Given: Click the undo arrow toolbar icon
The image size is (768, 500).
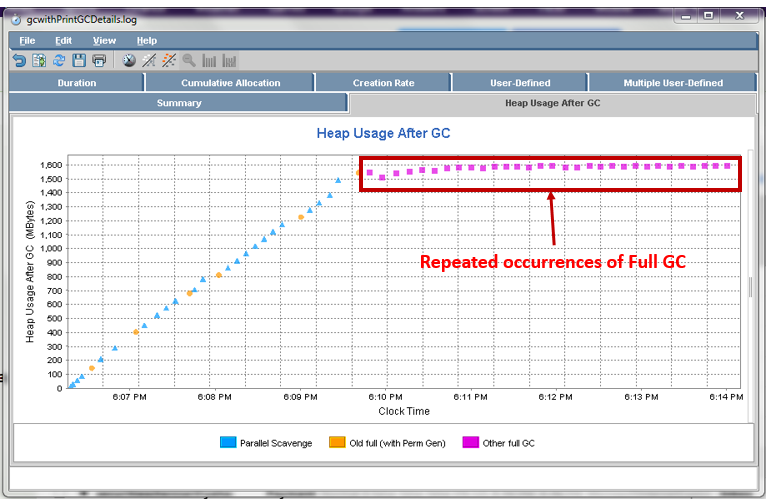Looking at the screenshot, I should click(x=19, y=61).
